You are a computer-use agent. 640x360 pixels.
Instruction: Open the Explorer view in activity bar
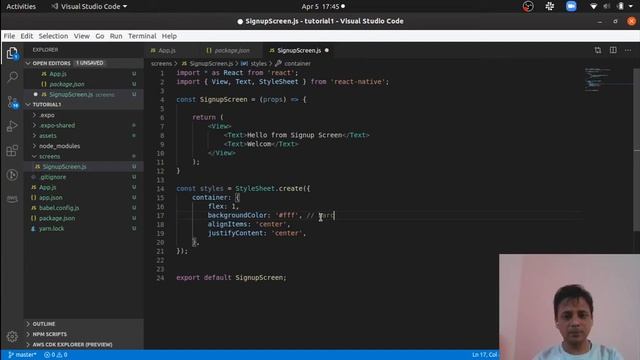pos(12,53)
